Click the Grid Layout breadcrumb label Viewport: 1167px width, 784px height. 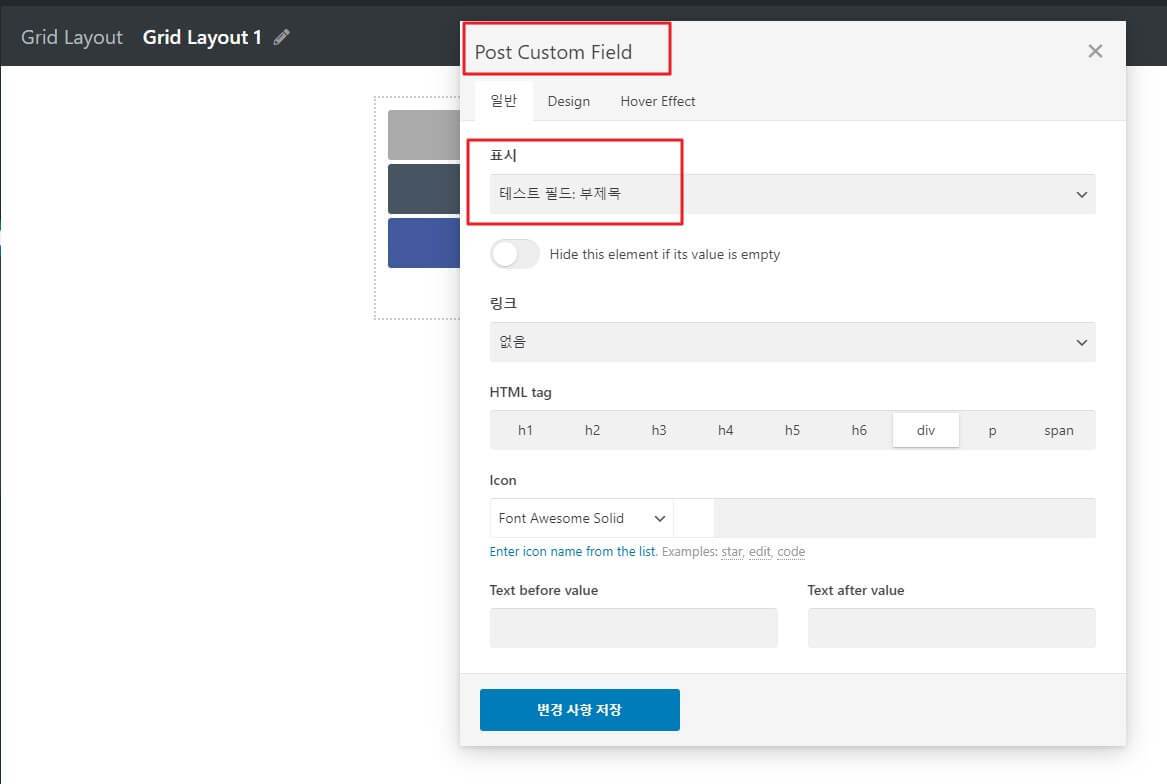click(x=71, y=37)
